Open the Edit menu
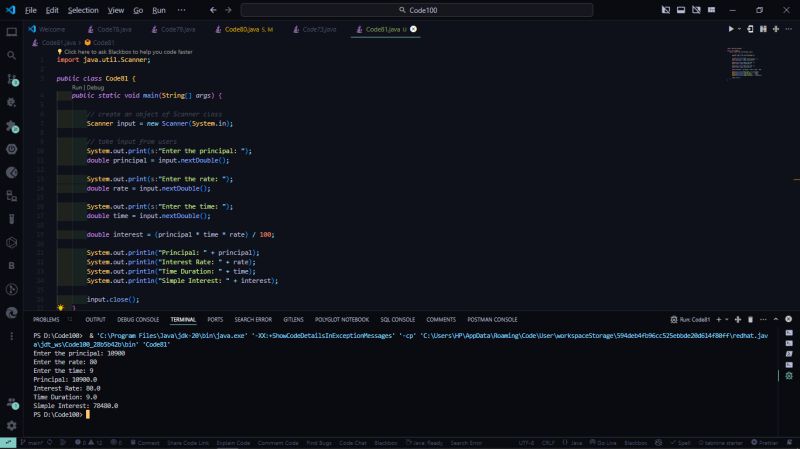This screenshot has height=449, width=800. [52, 10]
